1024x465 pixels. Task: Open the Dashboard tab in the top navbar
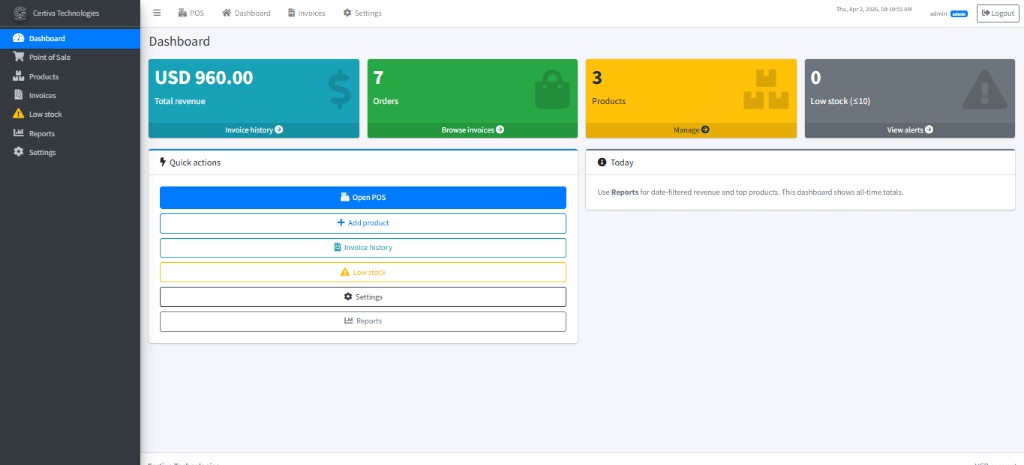tap(246, 13)
